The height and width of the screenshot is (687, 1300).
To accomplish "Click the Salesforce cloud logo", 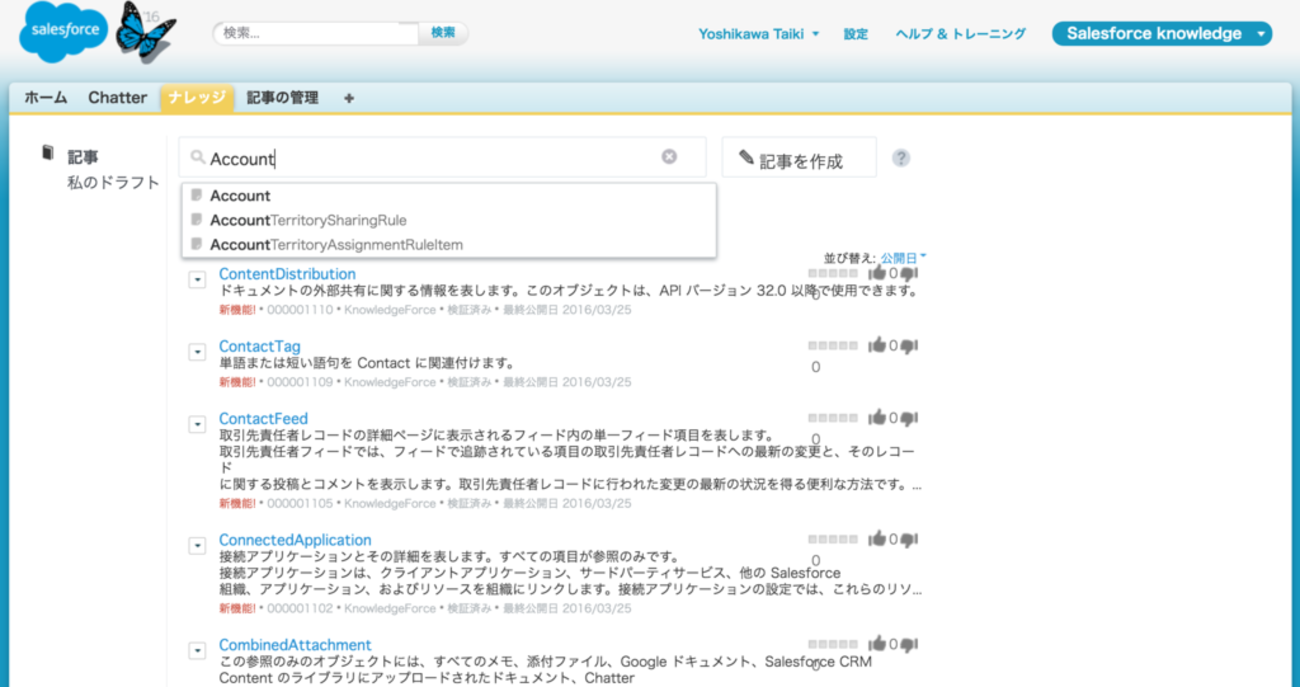I will click(64, 31).
